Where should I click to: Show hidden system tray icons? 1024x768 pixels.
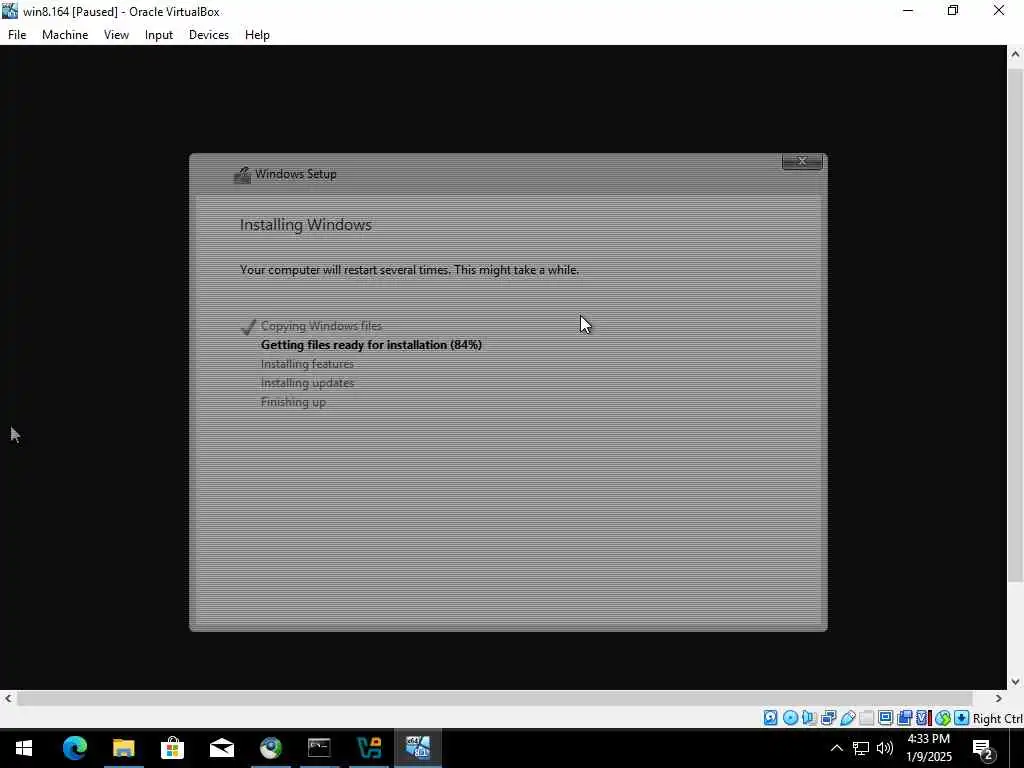coord(837,748)
